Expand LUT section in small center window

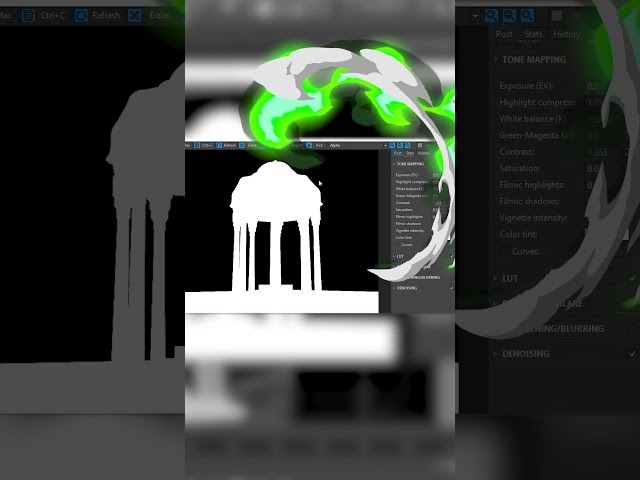(394, 256)
